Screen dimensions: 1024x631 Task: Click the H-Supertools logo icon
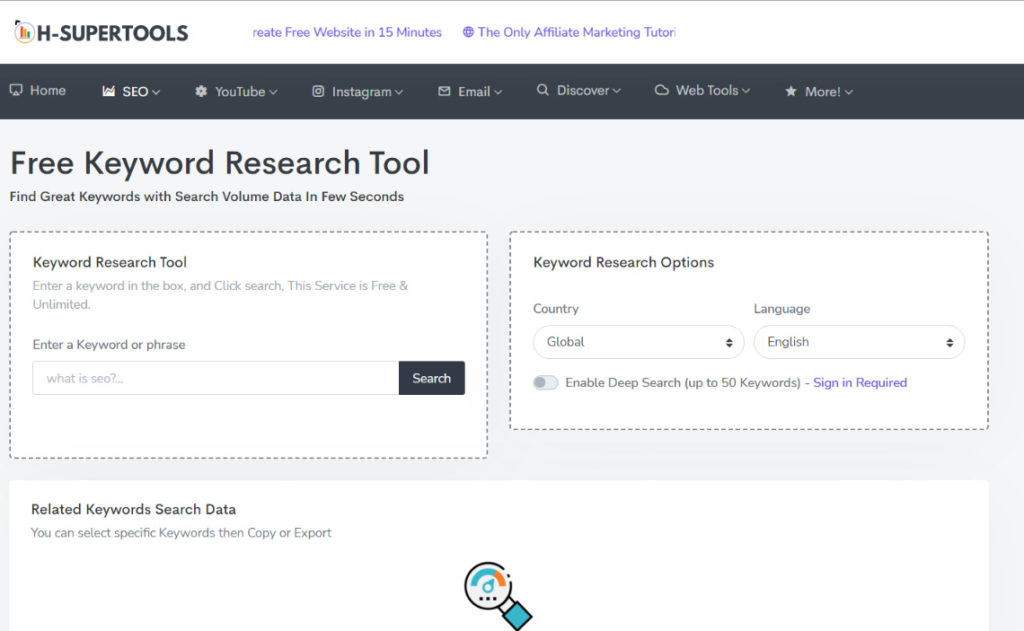tap(24, 32)
